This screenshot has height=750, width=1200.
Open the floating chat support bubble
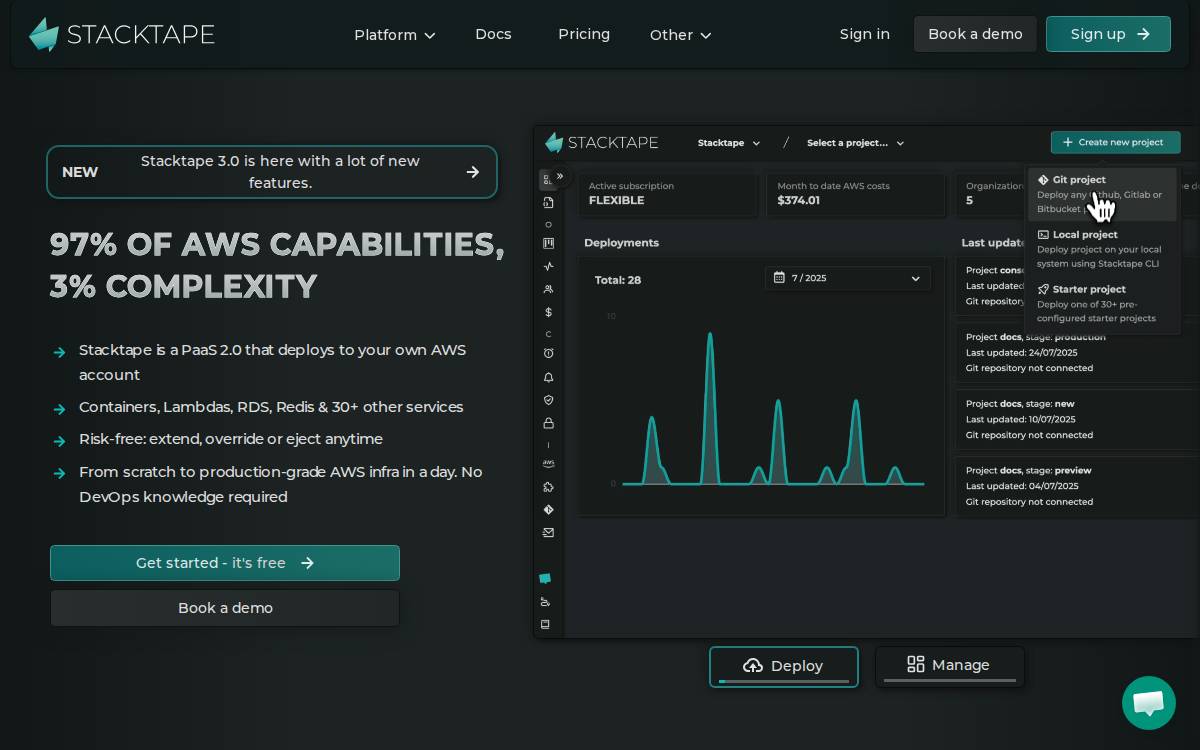click(x=1149, y=703)
